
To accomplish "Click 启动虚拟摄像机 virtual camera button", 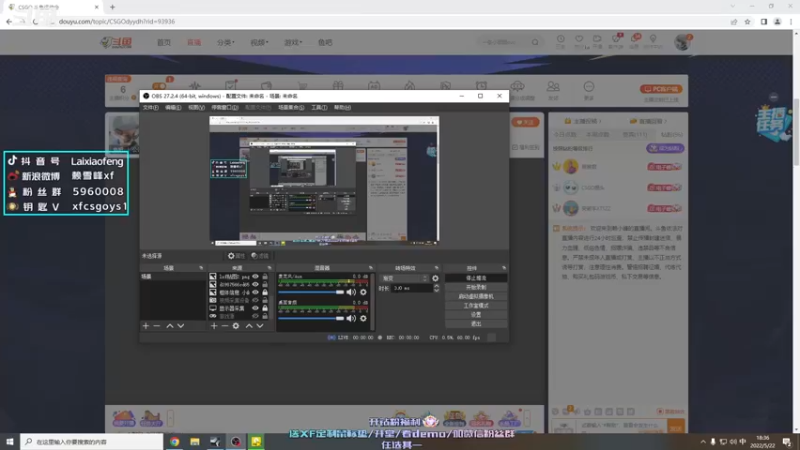I will (x=476, y=296).
